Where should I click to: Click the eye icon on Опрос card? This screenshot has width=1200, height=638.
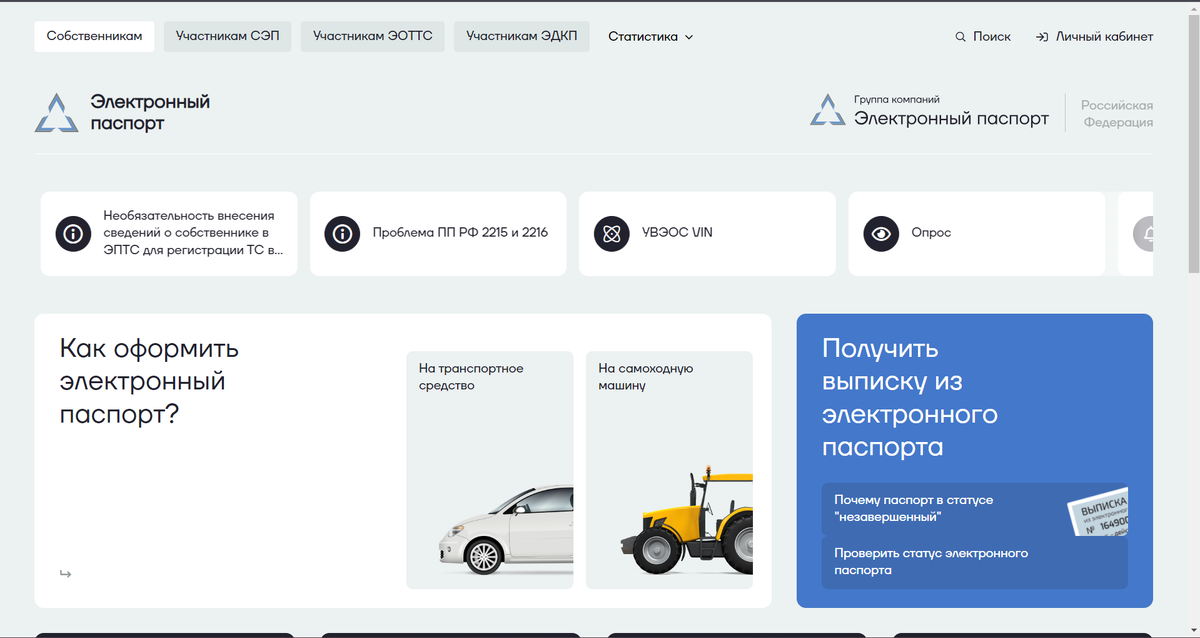point(881,234)
